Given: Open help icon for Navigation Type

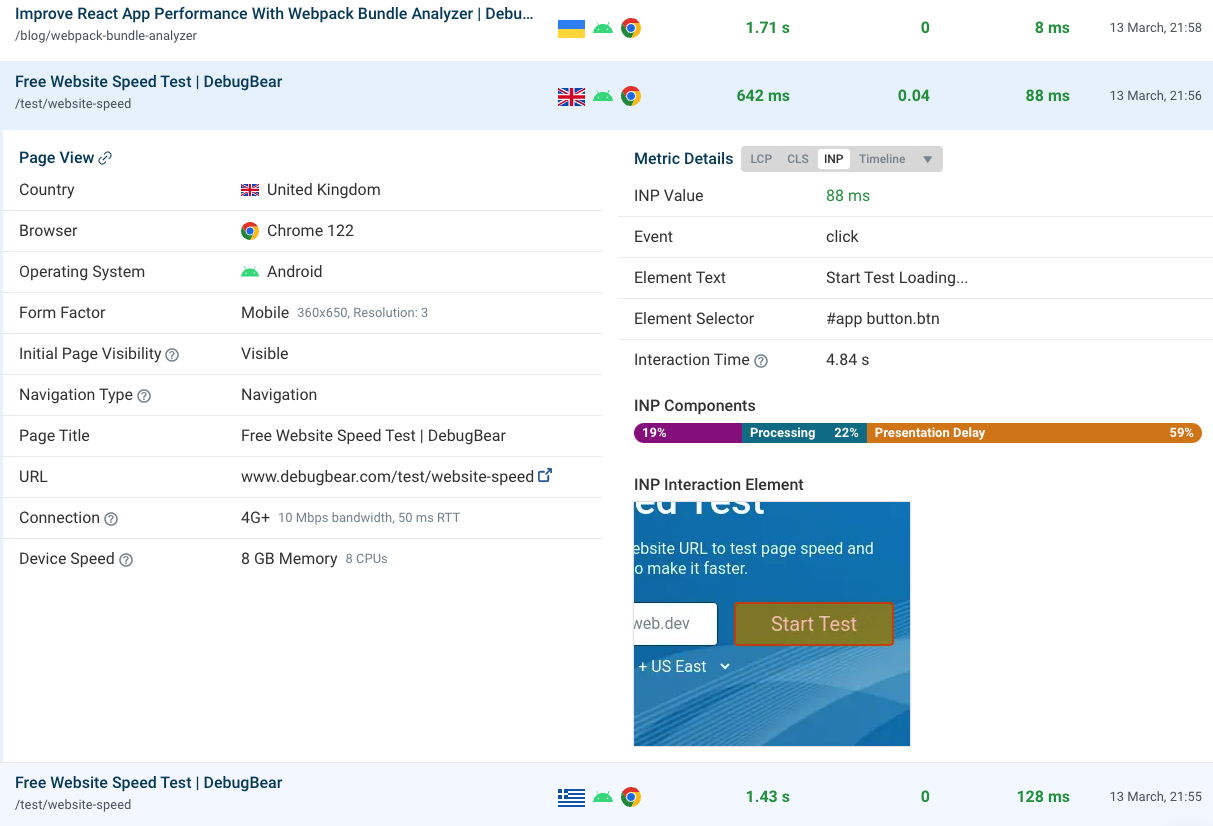Looking at the screenshot, I should coord(144,396).
